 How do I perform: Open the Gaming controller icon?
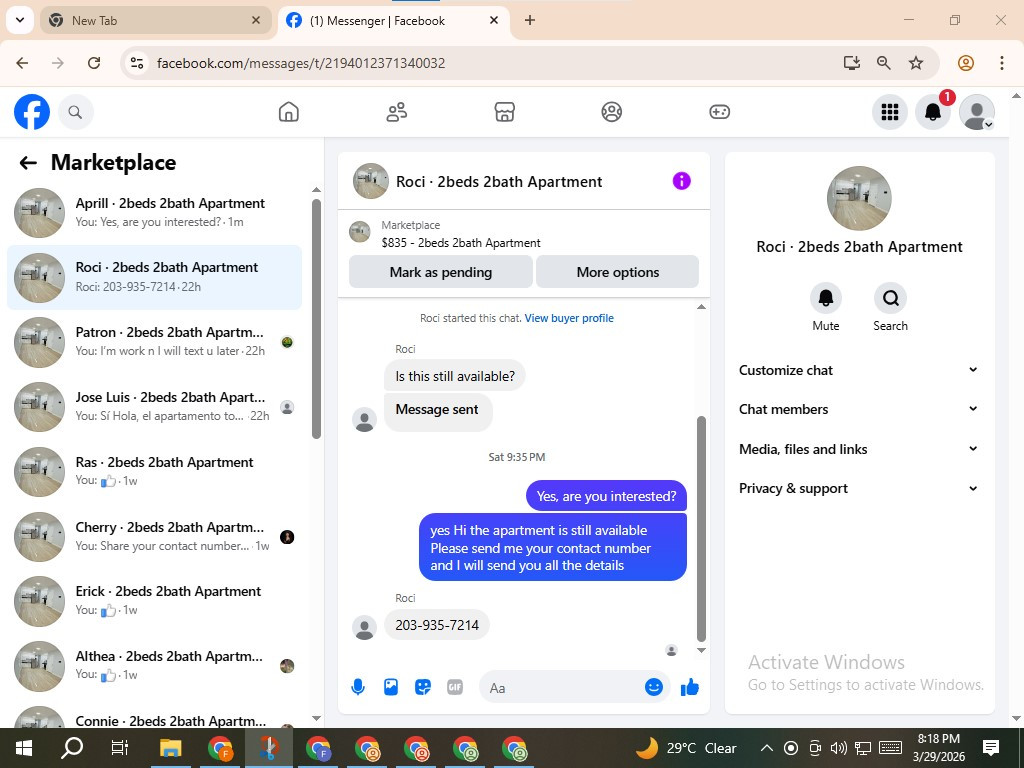(720, 112)
